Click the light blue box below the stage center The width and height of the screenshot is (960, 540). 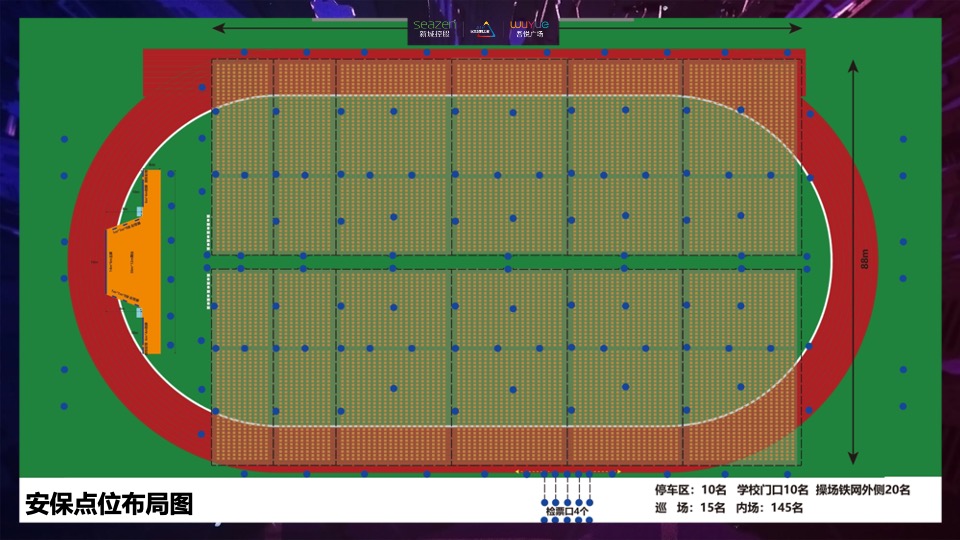(x=140, y=312)
